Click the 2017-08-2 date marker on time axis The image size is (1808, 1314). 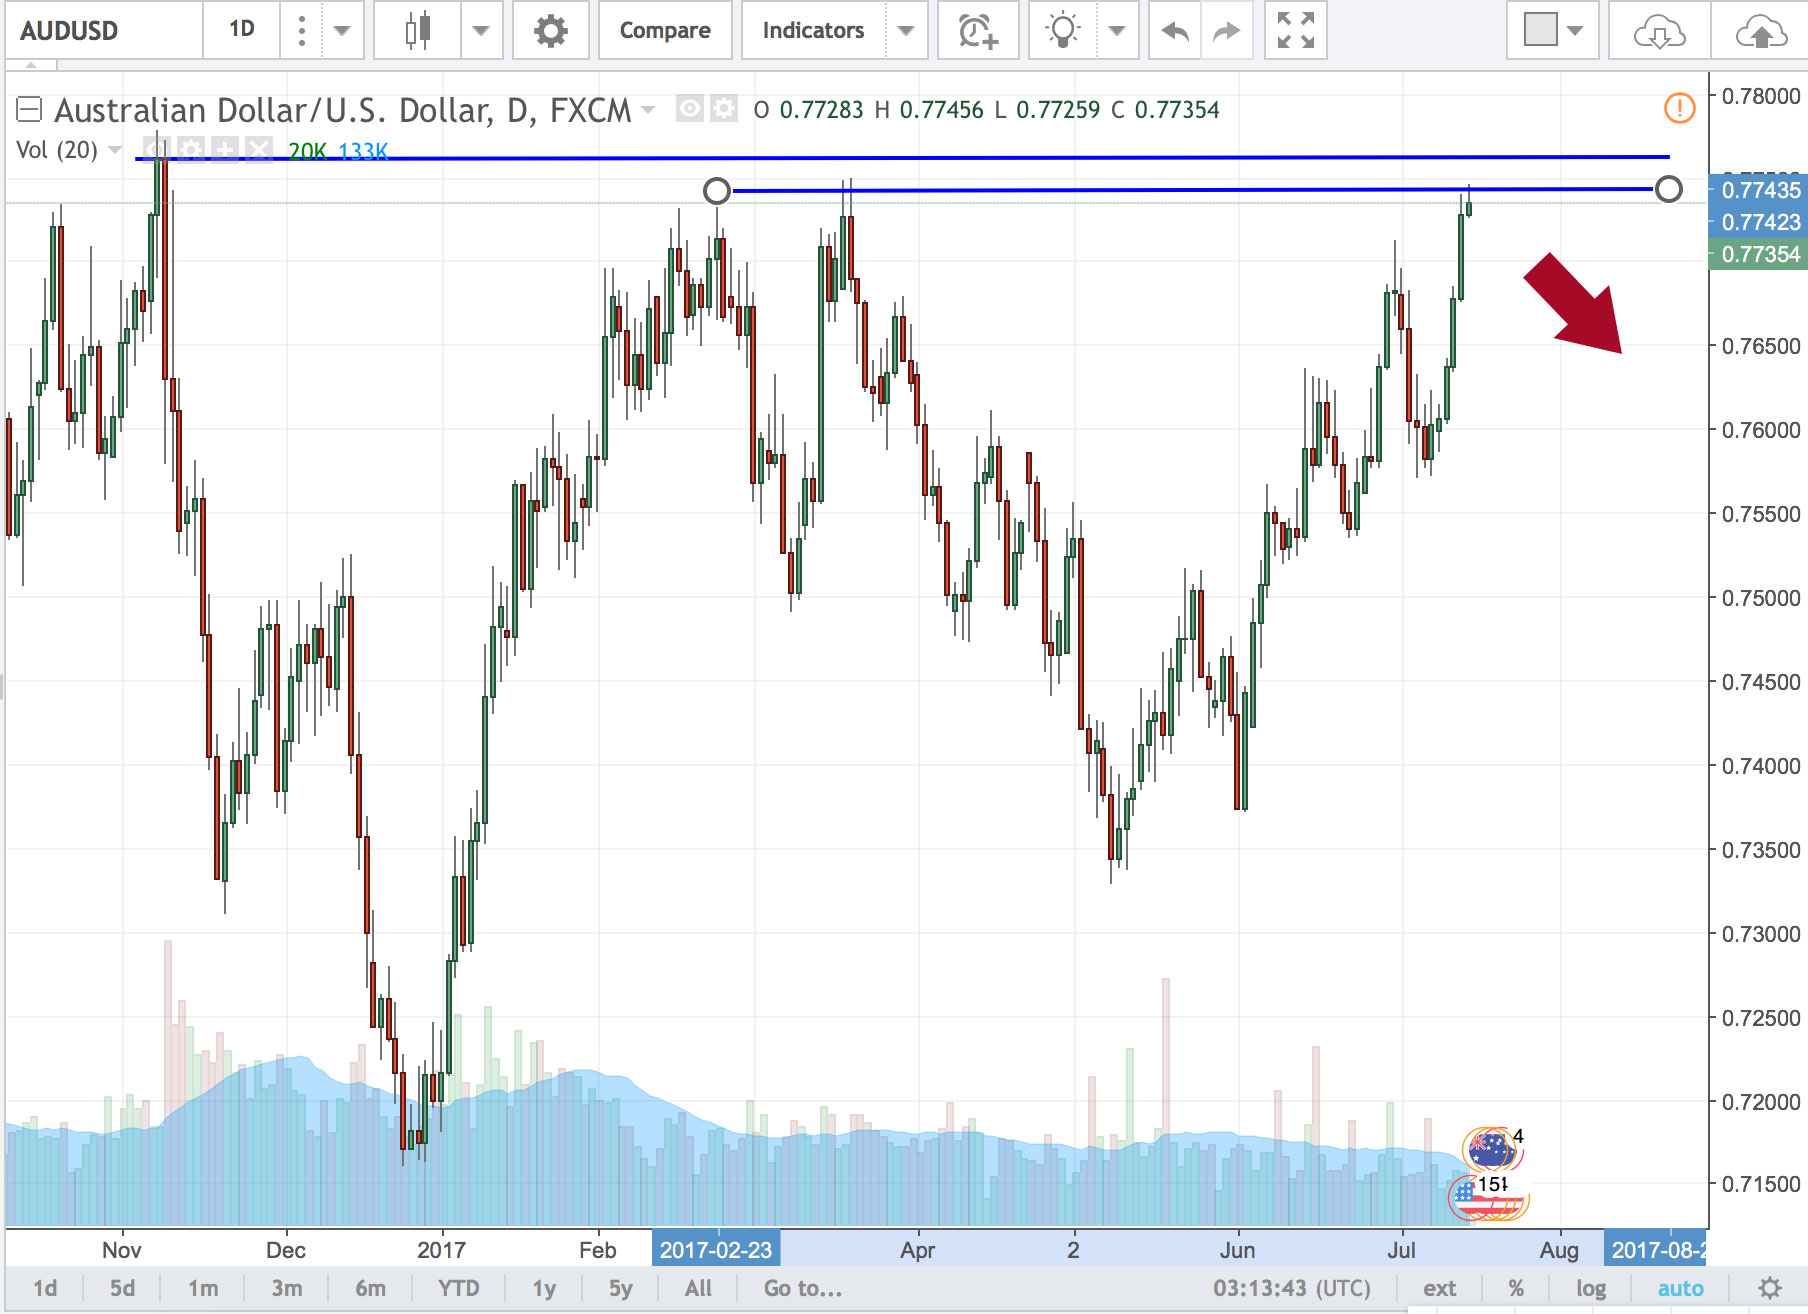(1656, 1249)
